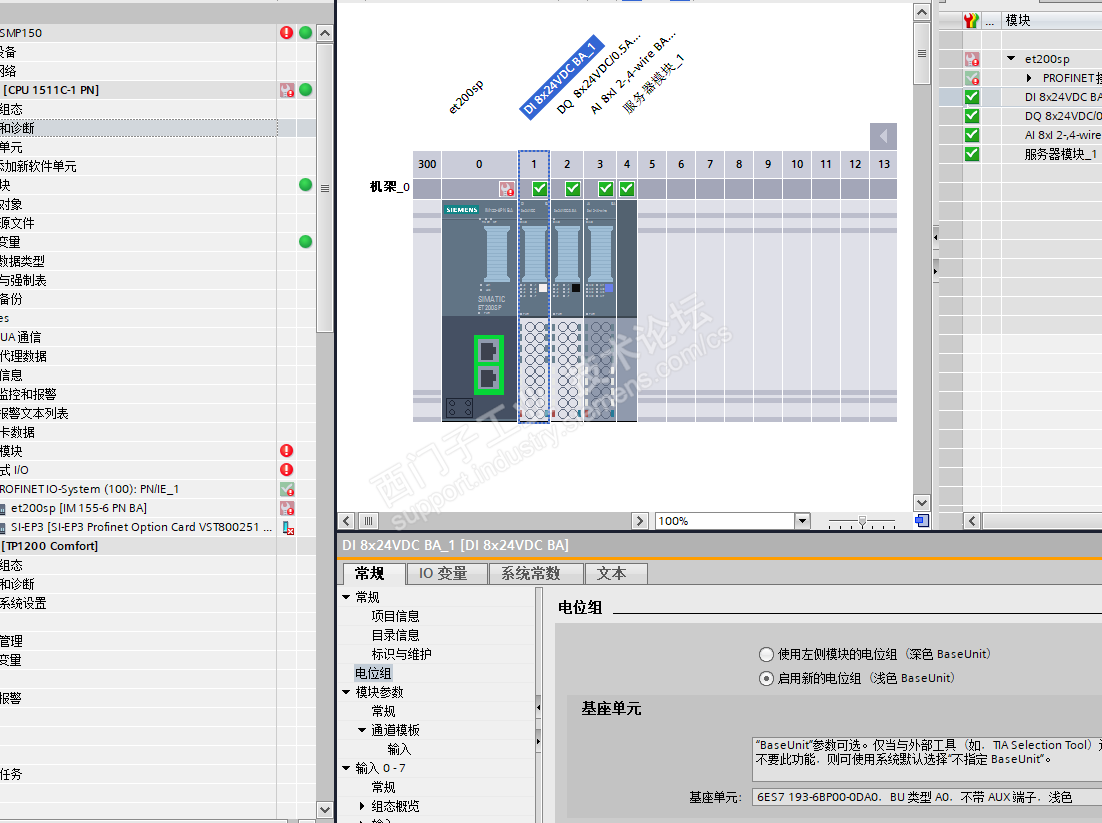The height and width of the screenshot is (823, 1102).
Task: Click the 模块 column header in table
Action: [1018, 20]
